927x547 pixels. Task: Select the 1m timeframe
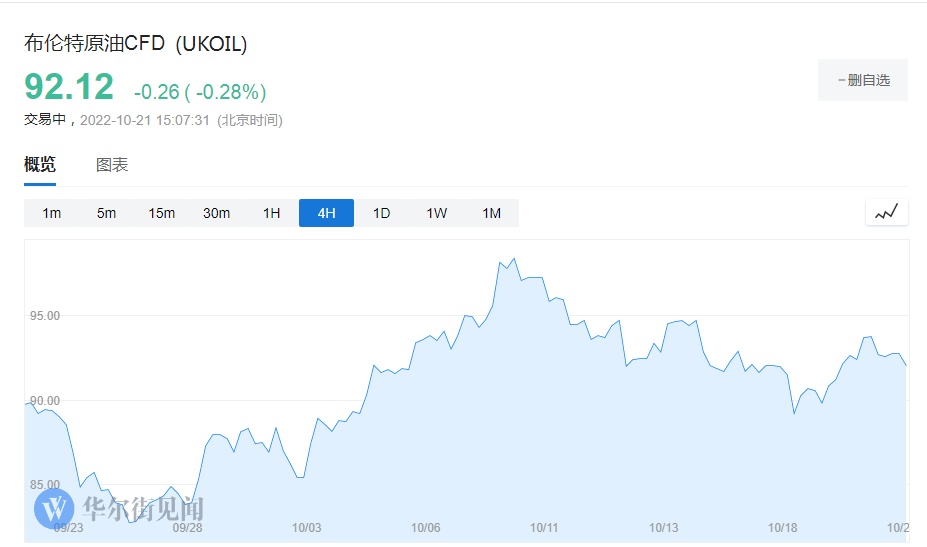point(52,213)
